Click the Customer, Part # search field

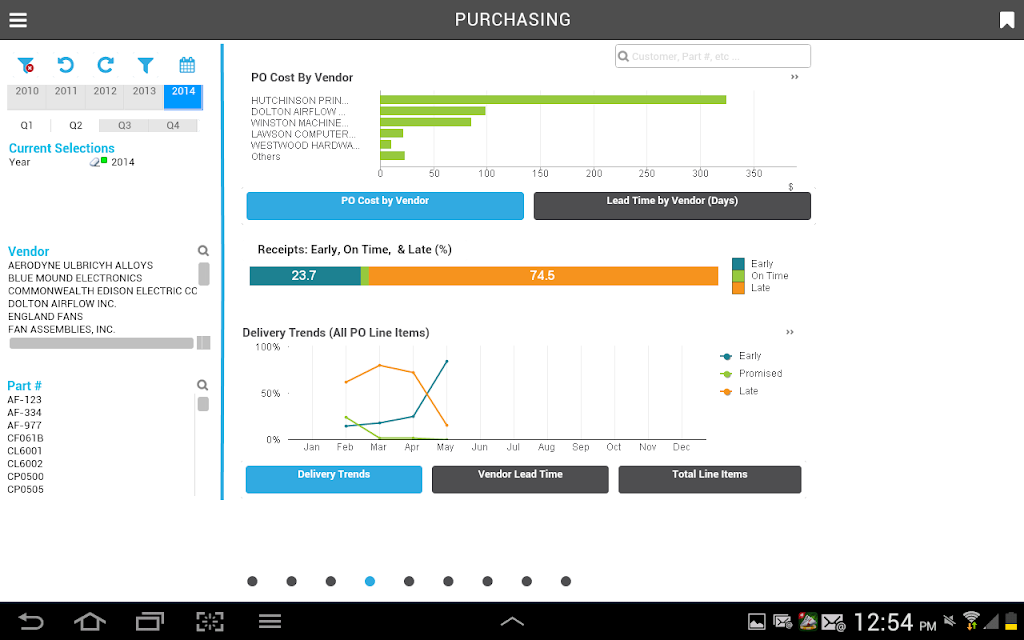click(713, 56)
